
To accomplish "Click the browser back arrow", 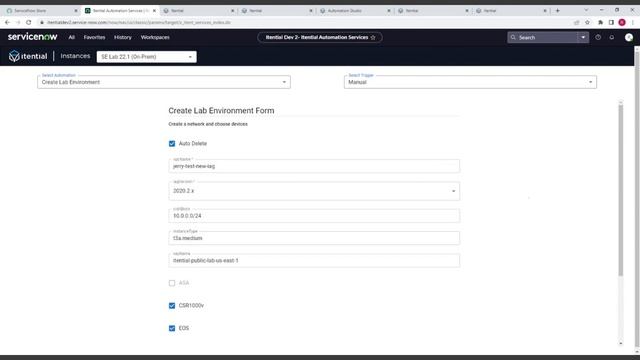I will (7, 22).
